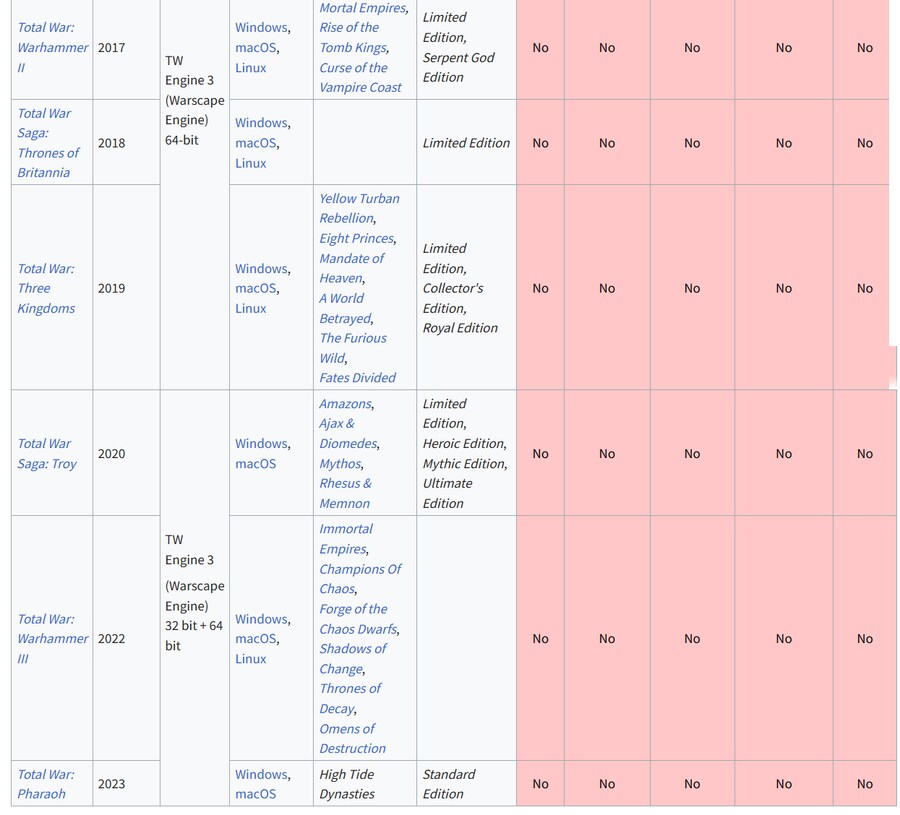Click the High Tide Dynasties cell
Viewport: 900px width, 815px height.
(365, 784)
